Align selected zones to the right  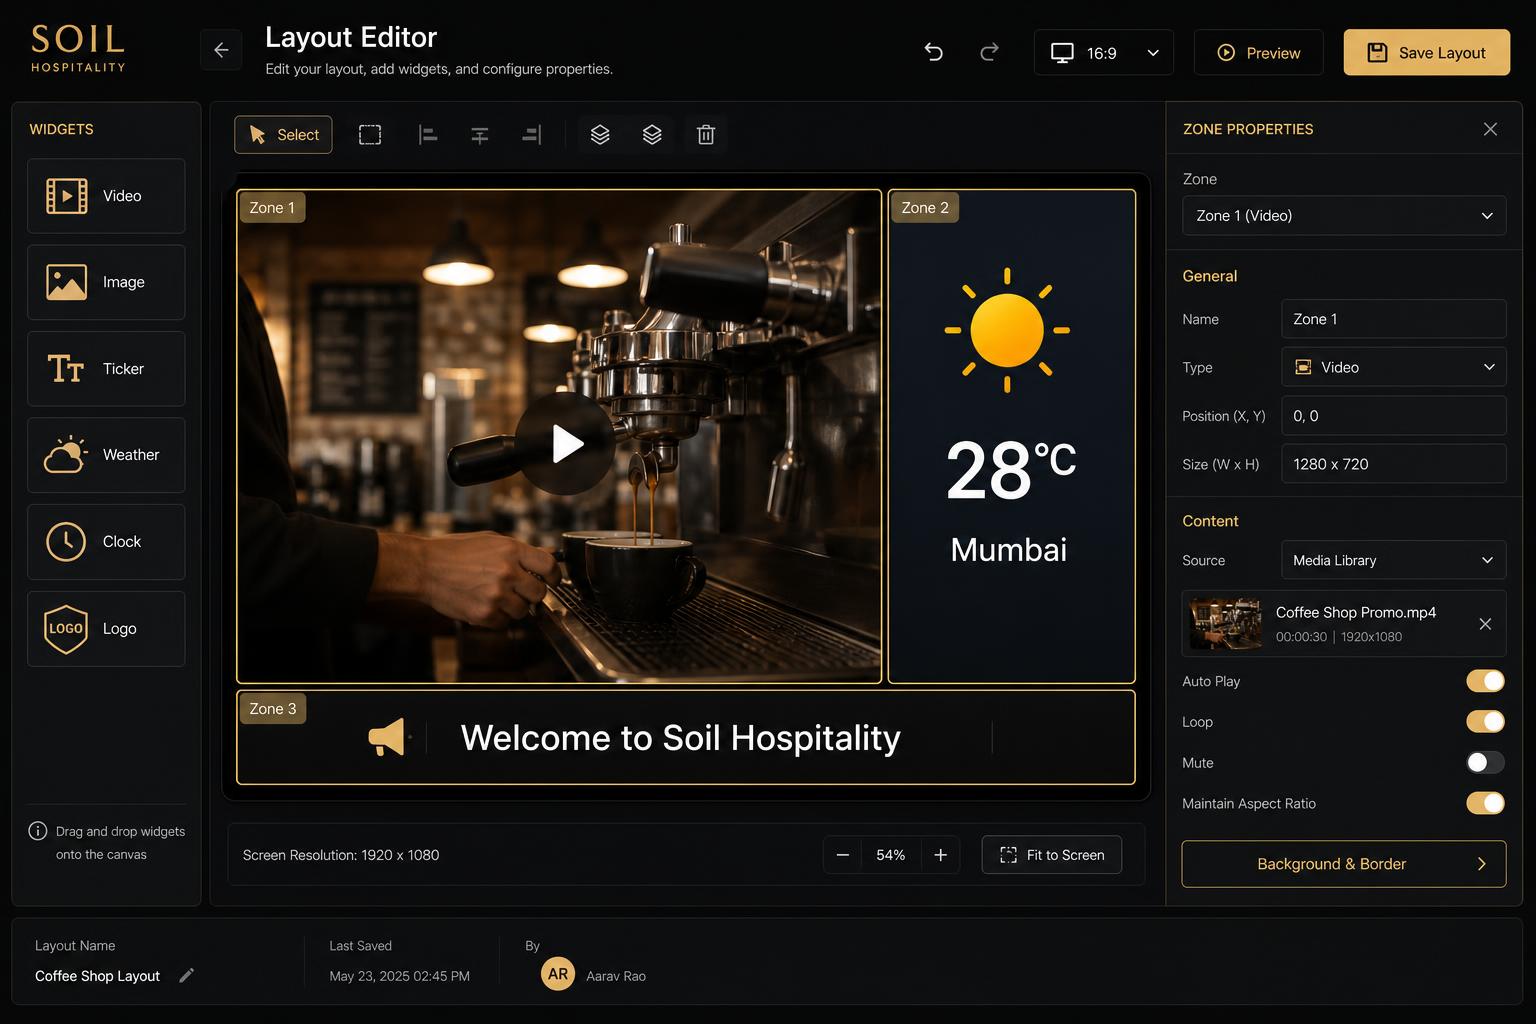[532, 135]
